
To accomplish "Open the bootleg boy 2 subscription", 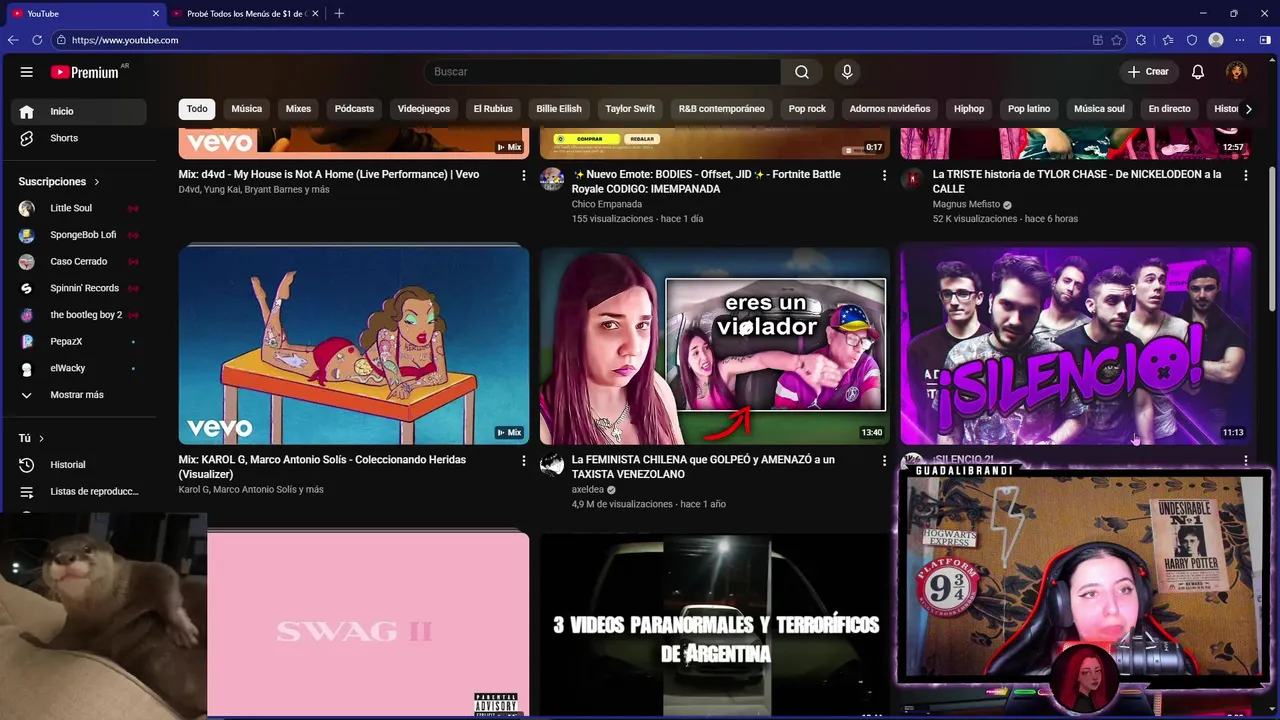I will pos(79,315).
